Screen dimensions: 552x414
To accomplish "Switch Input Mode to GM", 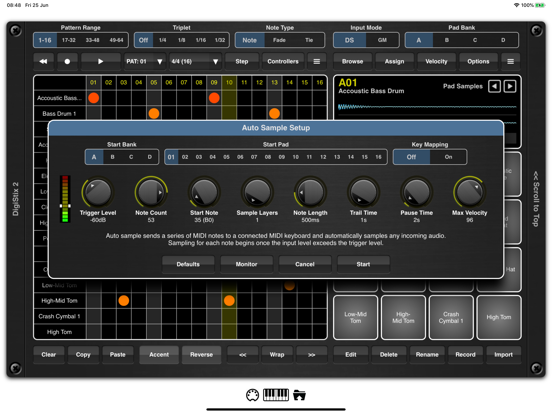I will coord(382,40).
